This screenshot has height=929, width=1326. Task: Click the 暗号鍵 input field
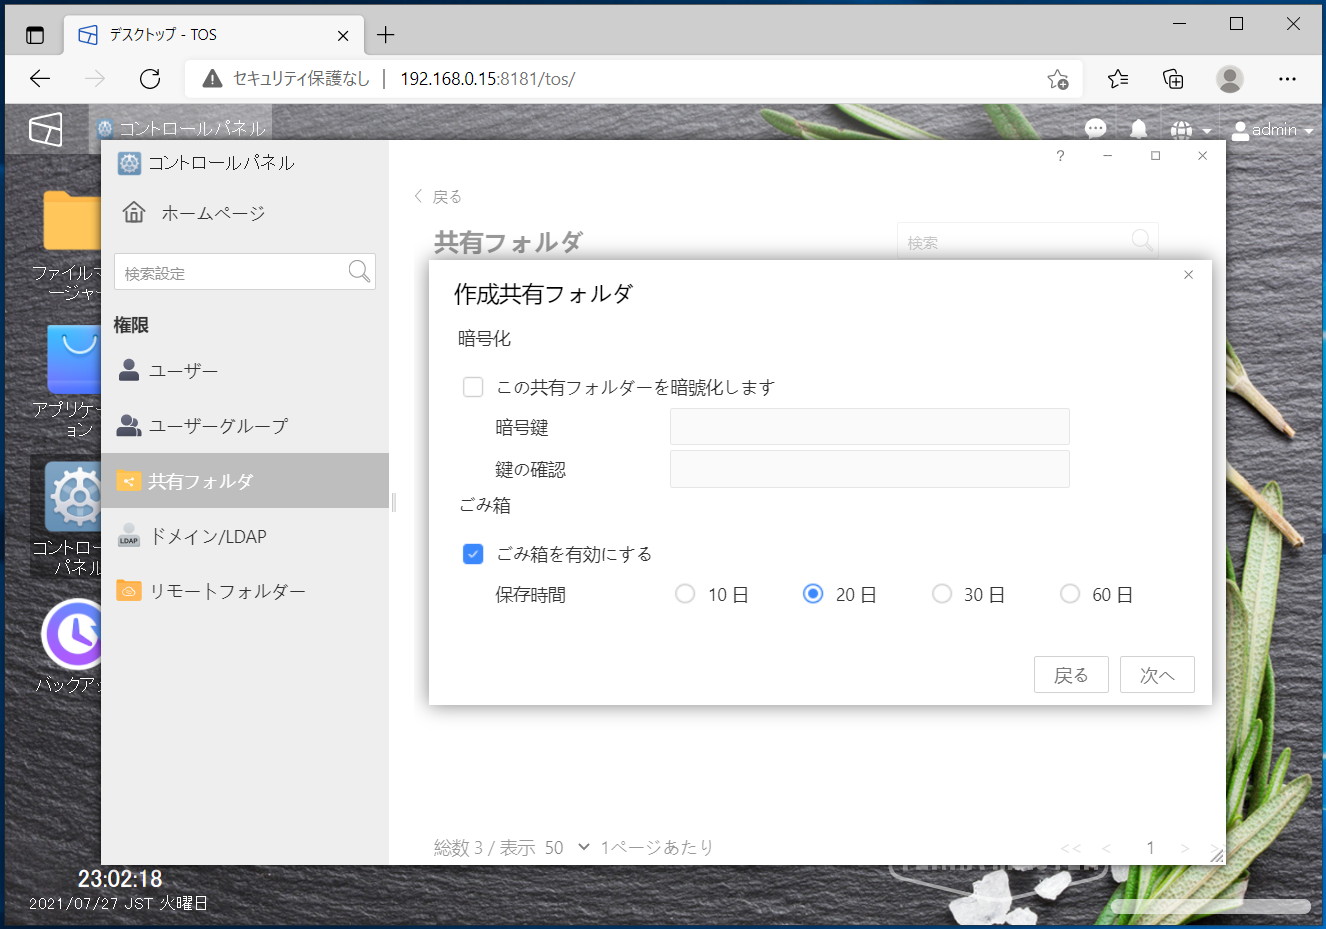click(870, 427)
